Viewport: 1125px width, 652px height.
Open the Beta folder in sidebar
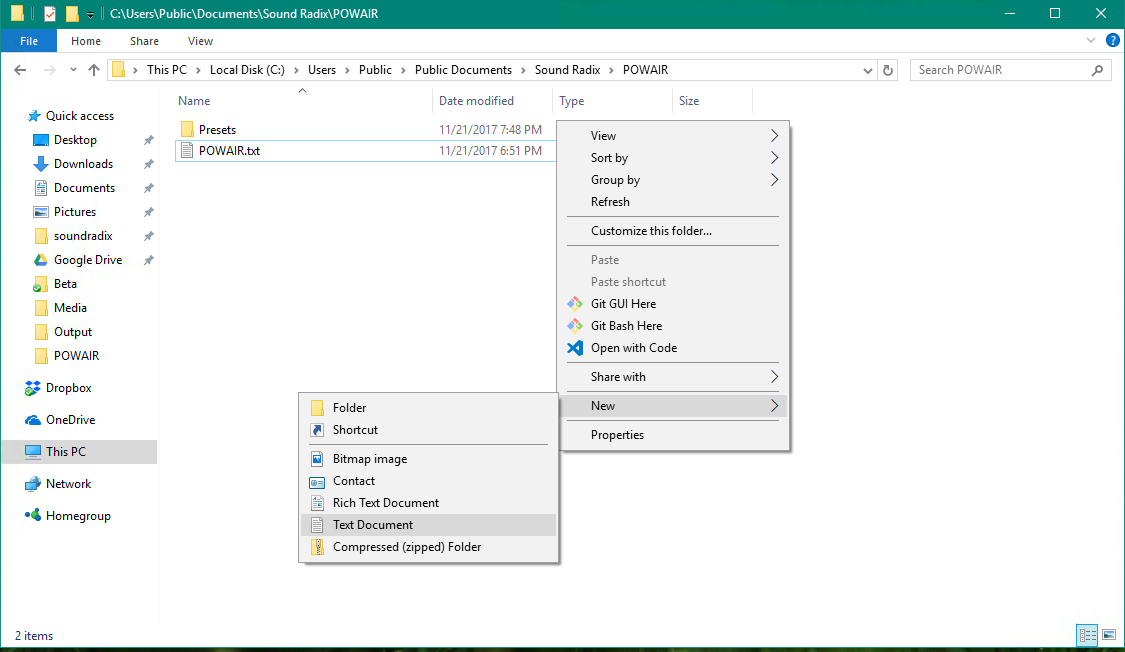tap(65, 284)
